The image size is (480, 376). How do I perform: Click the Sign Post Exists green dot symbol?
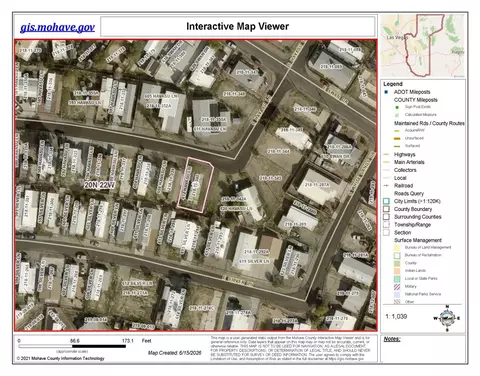pyautogui.click(x=397, y=107)
